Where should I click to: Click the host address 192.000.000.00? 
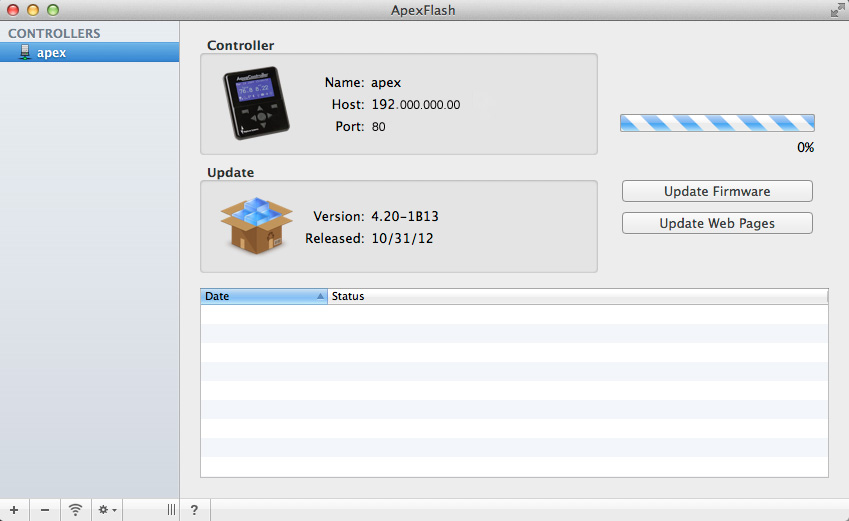click(x=416, y=105)
